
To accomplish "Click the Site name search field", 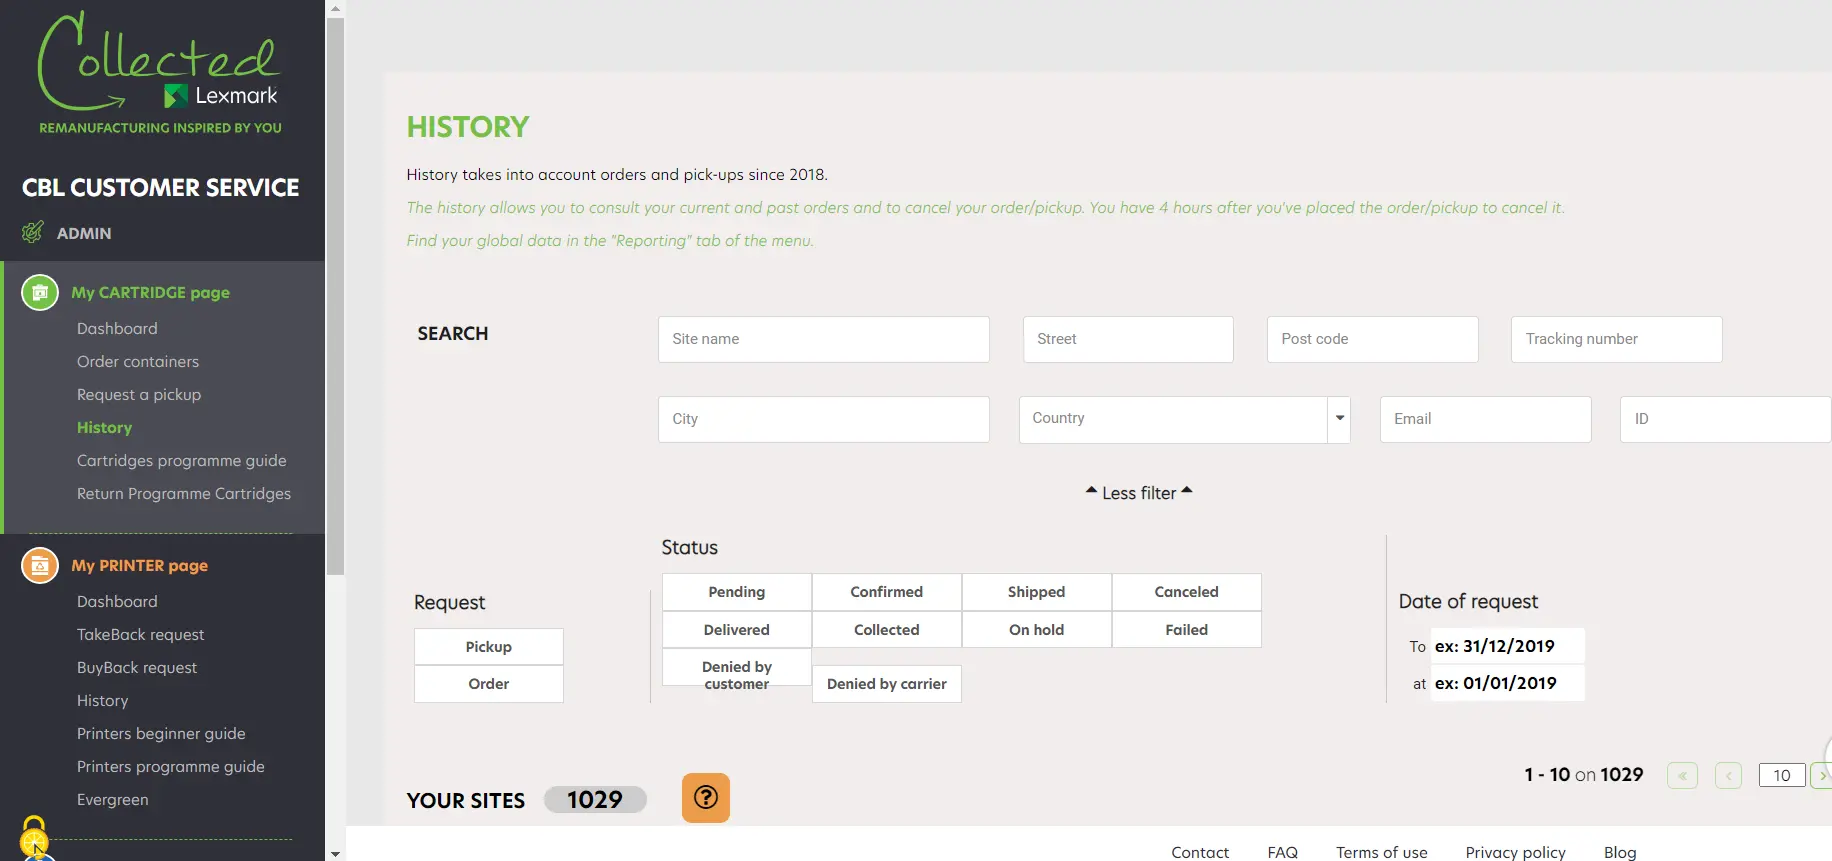I will (824, 339).
